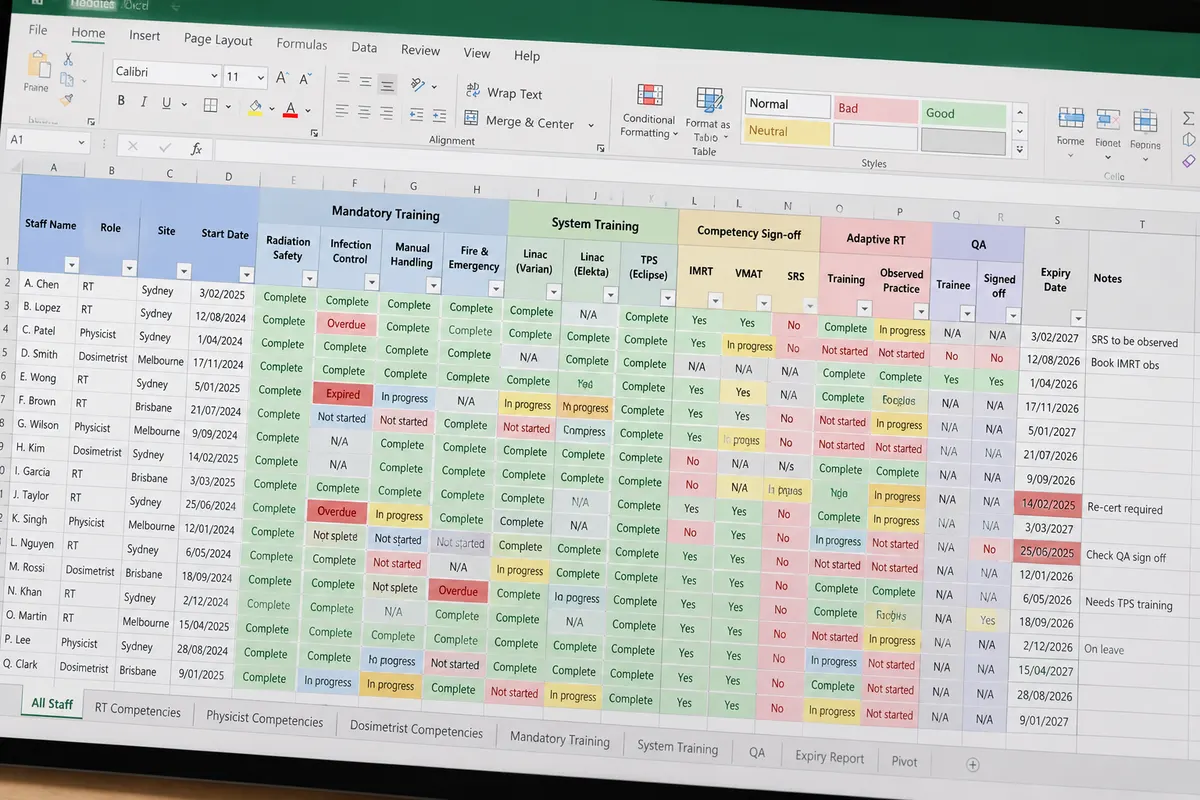Add a new sheet with the plus icon

click(x=972, y=764)
